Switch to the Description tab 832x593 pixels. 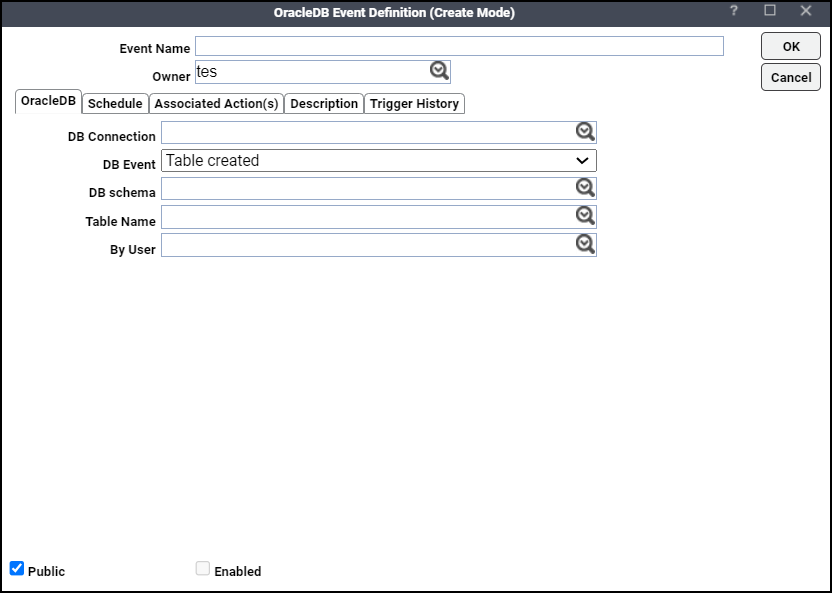point(324,103)
